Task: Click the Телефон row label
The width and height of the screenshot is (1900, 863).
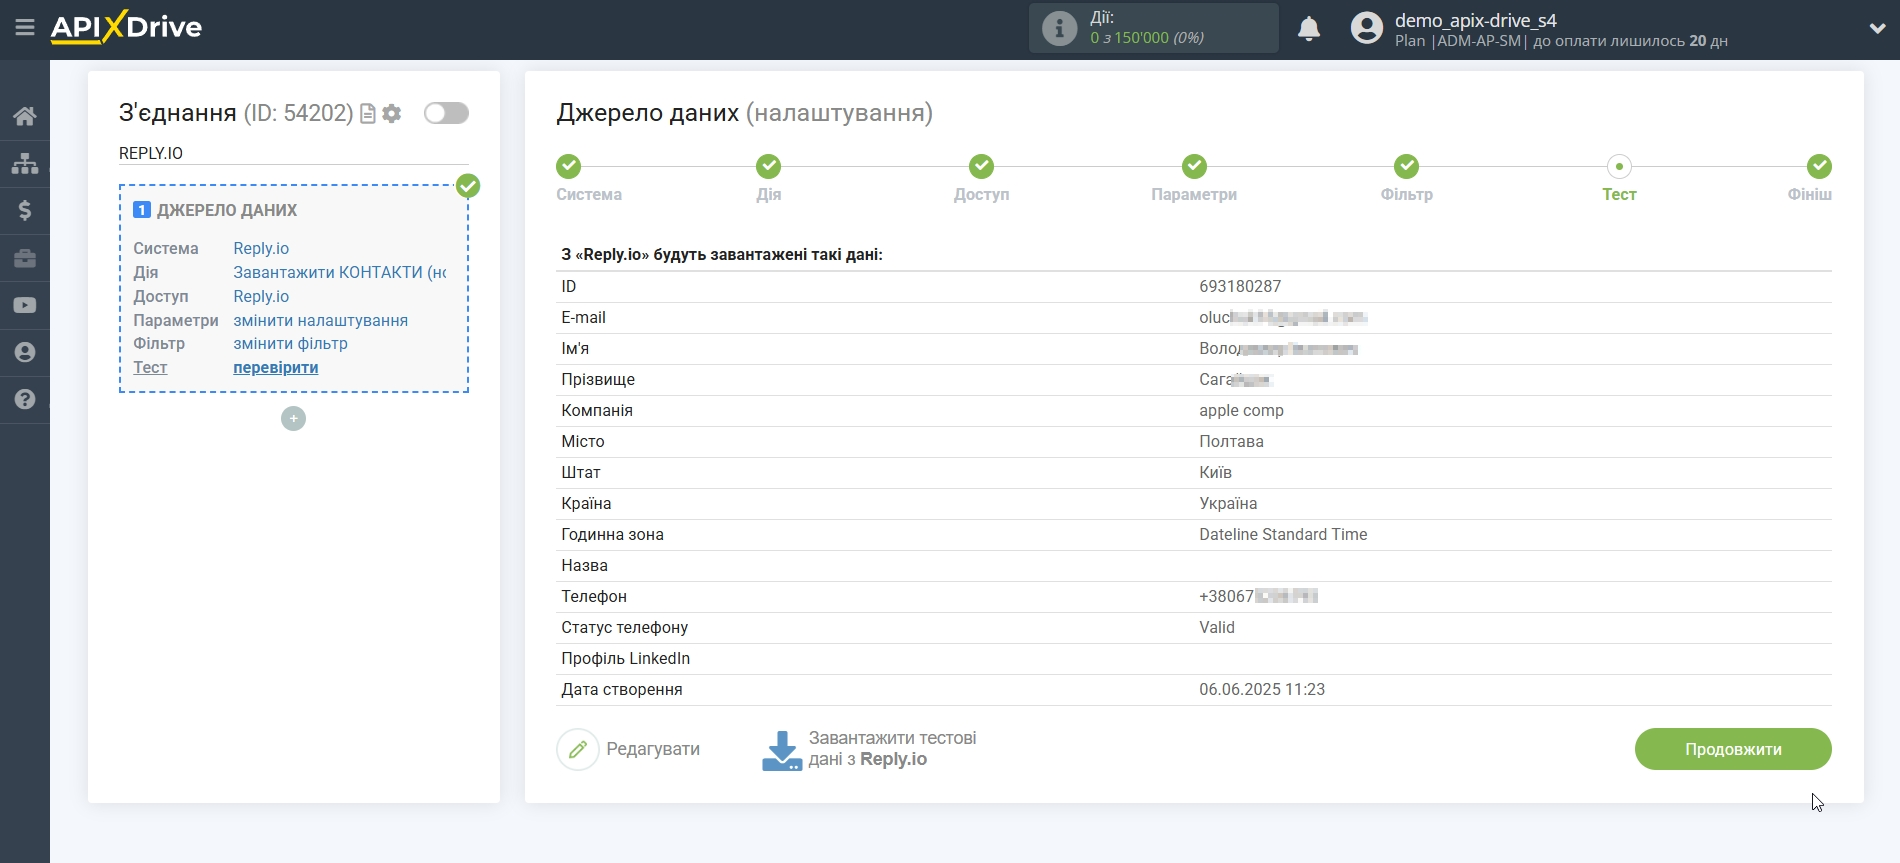Action: coord(594,596)
